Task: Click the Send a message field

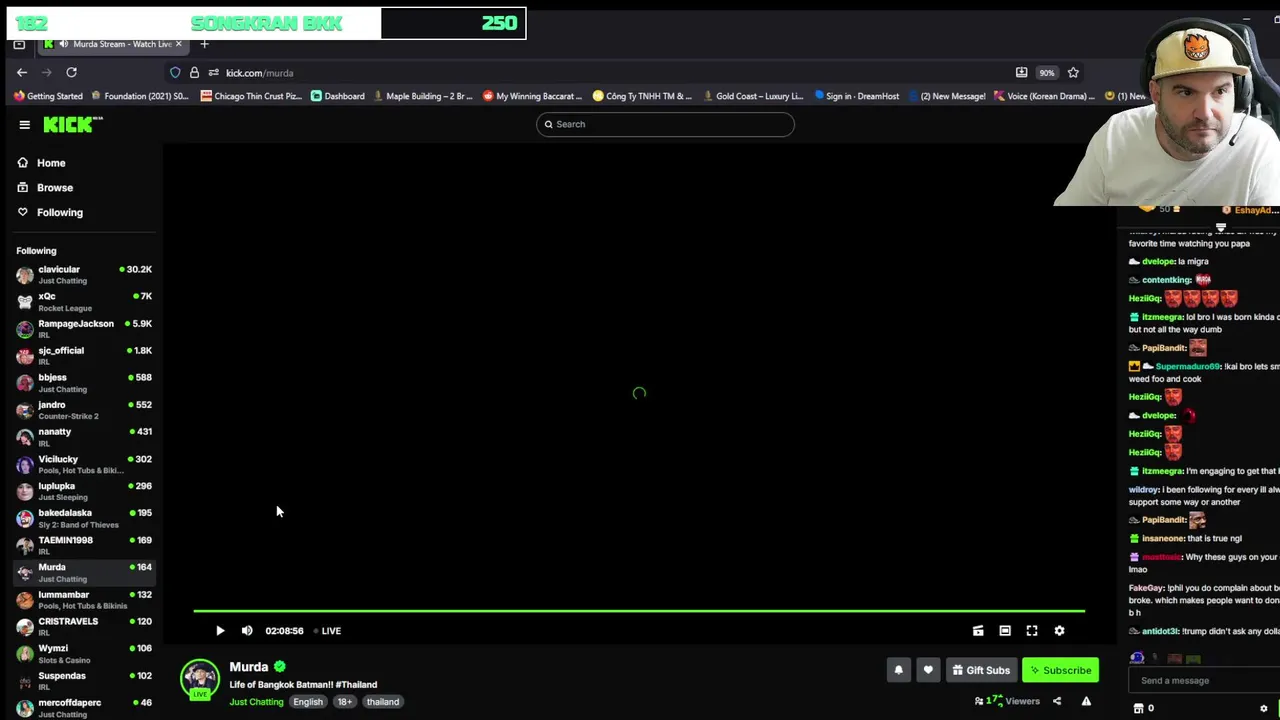Action: 1205,681
